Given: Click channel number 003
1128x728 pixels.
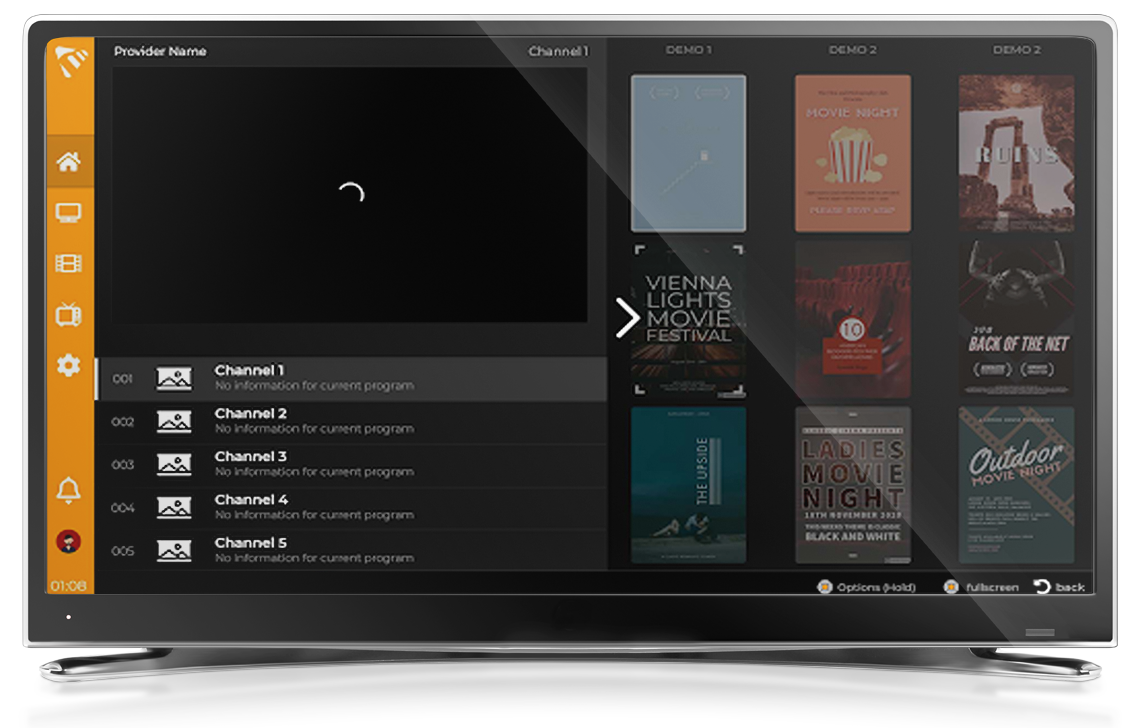Looking at the screenshot, I should pos(122,465).
